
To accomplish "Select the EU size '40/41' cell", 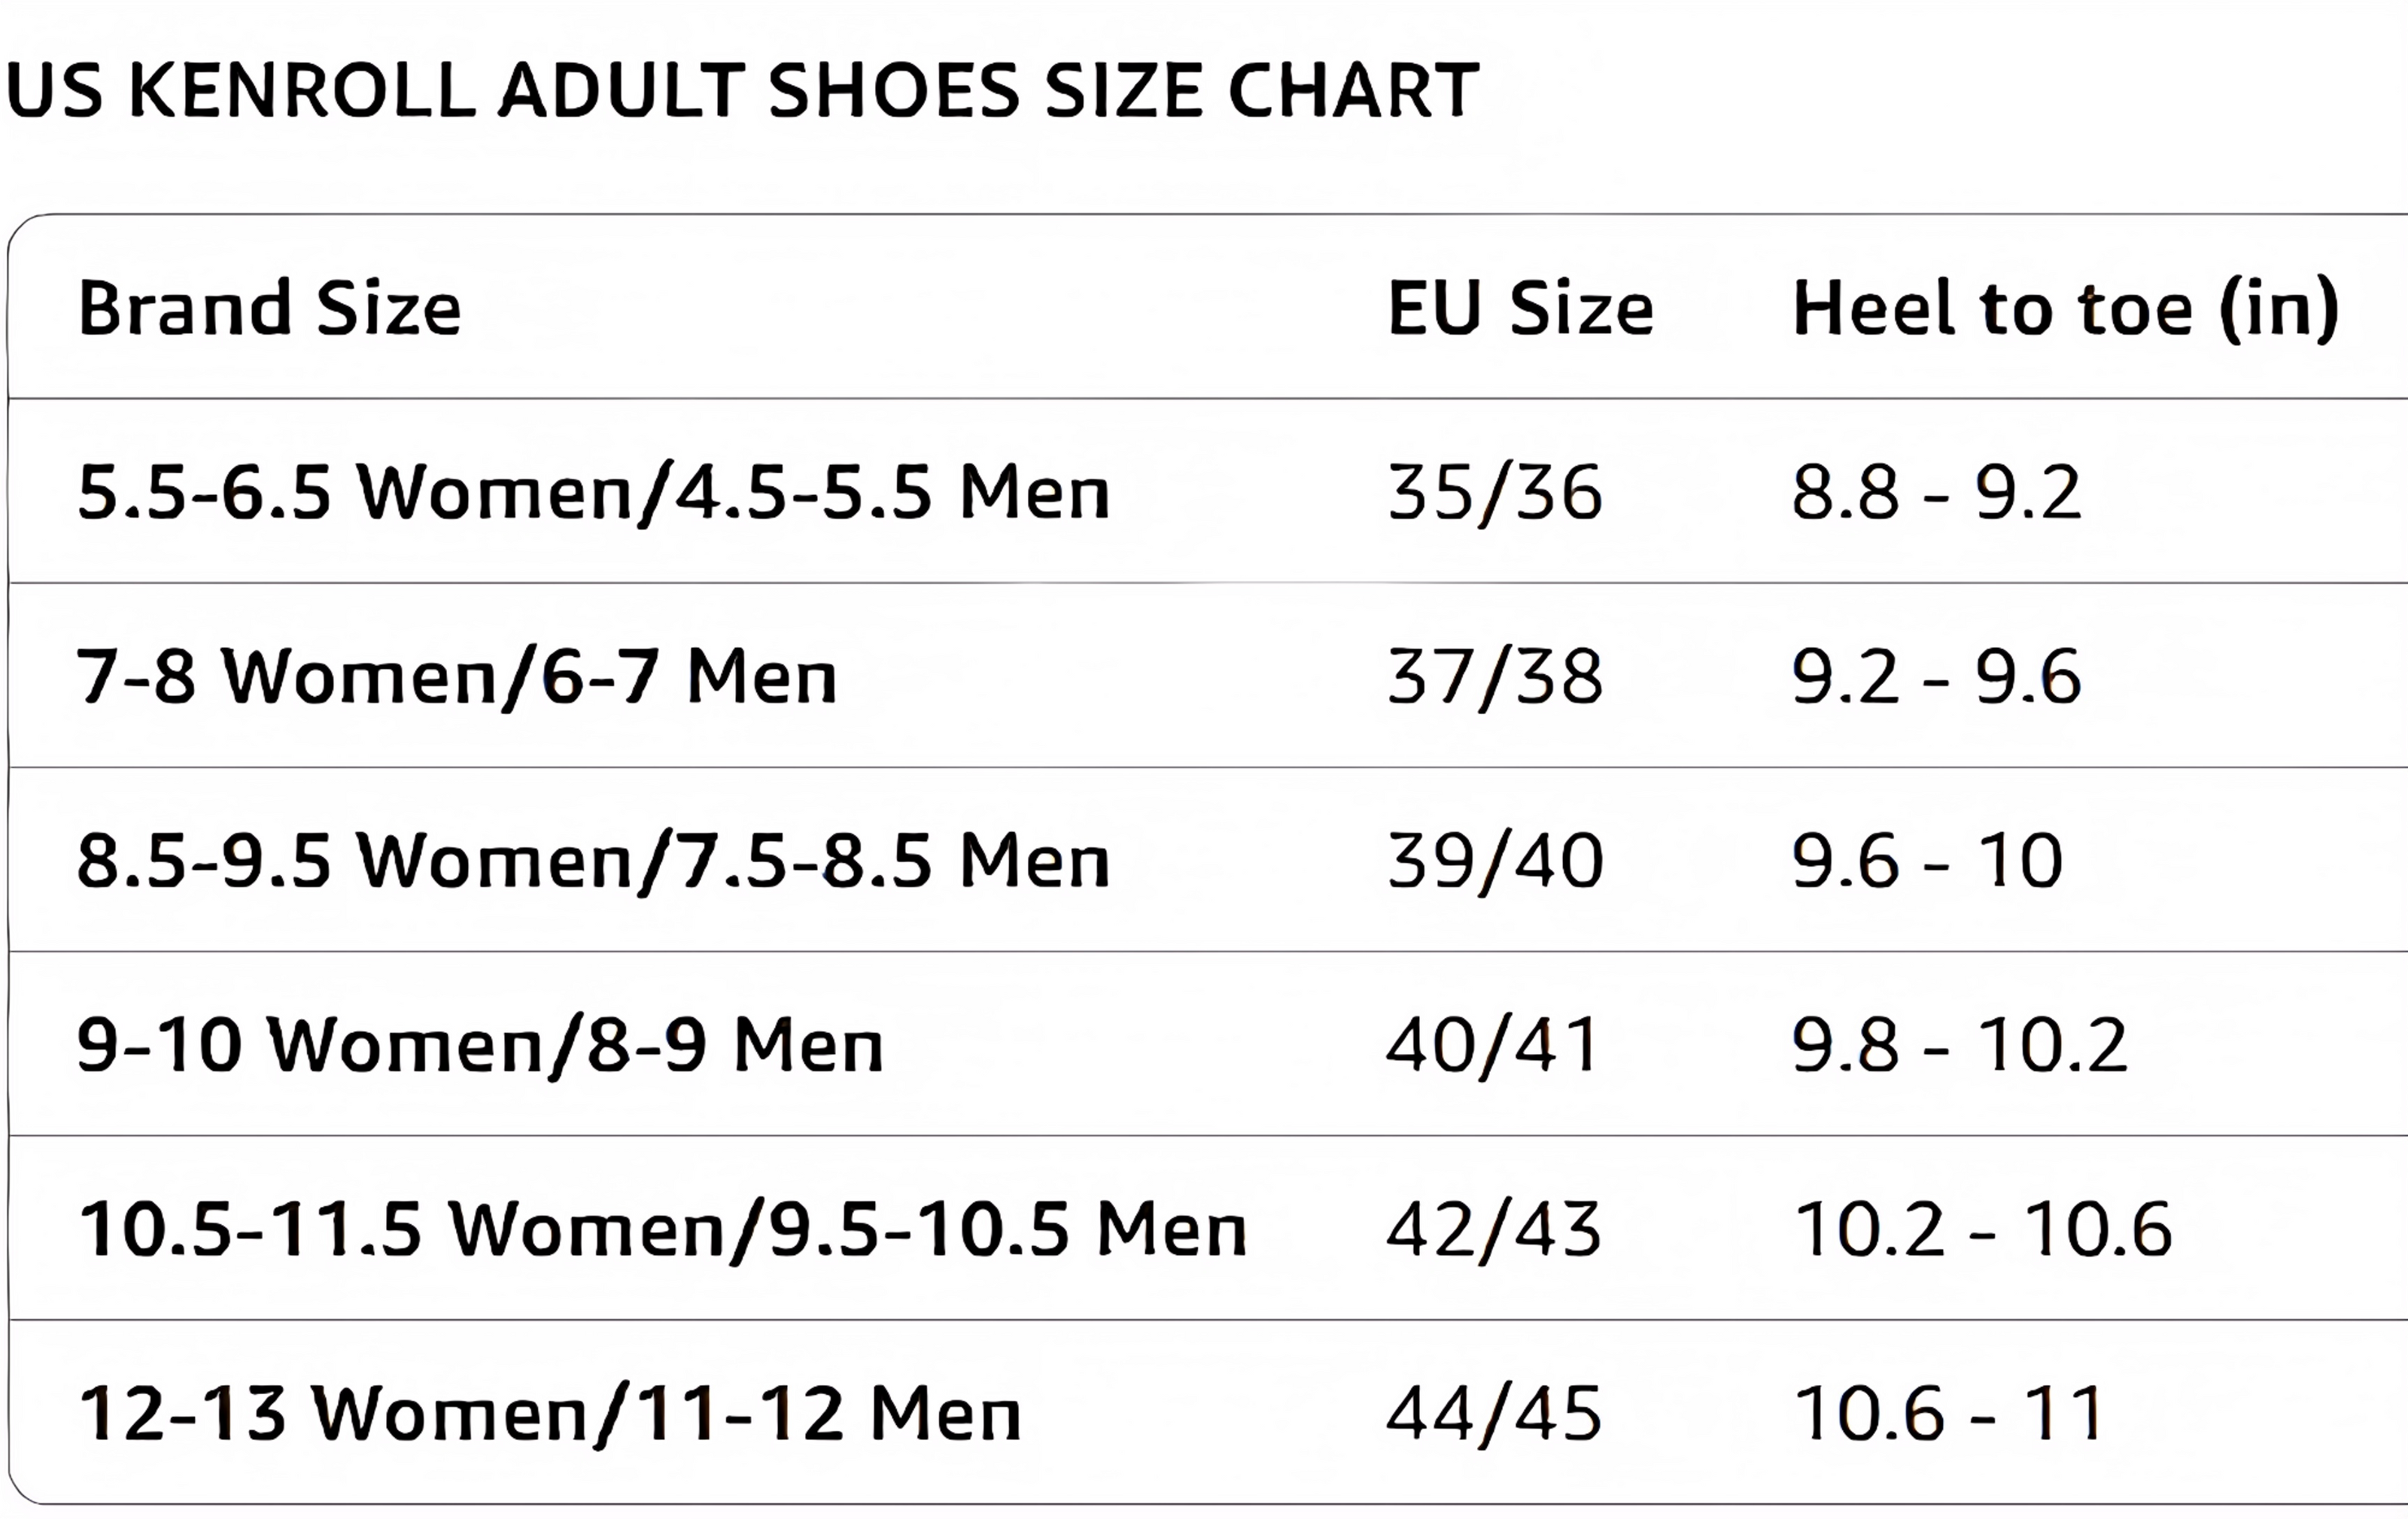I will (1493, 1045).
